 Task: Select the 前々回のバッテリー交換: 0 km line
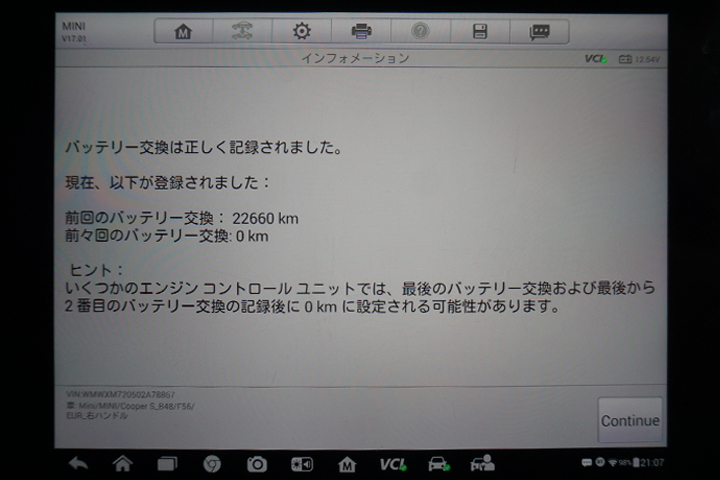point(167,236)
